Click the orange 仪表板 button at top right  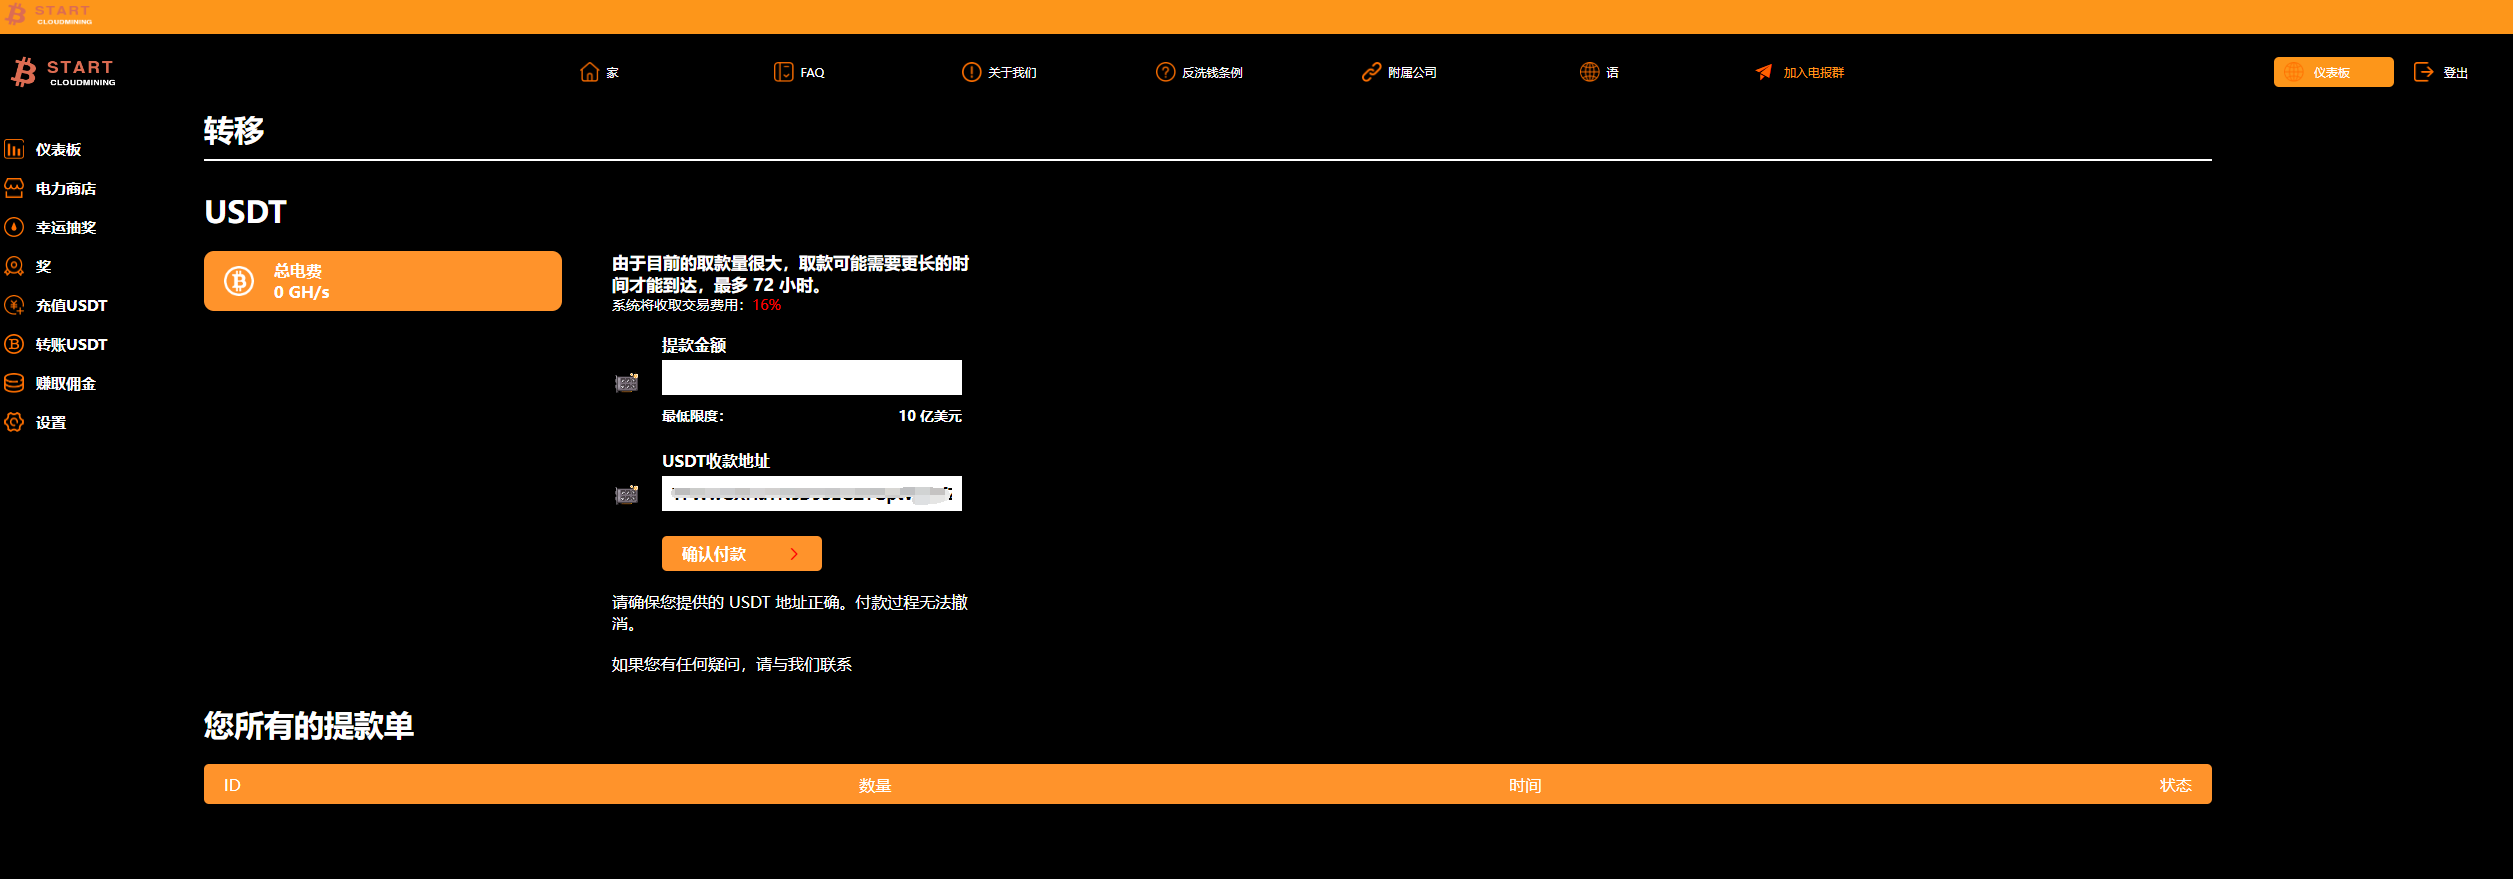[2332, 72]
